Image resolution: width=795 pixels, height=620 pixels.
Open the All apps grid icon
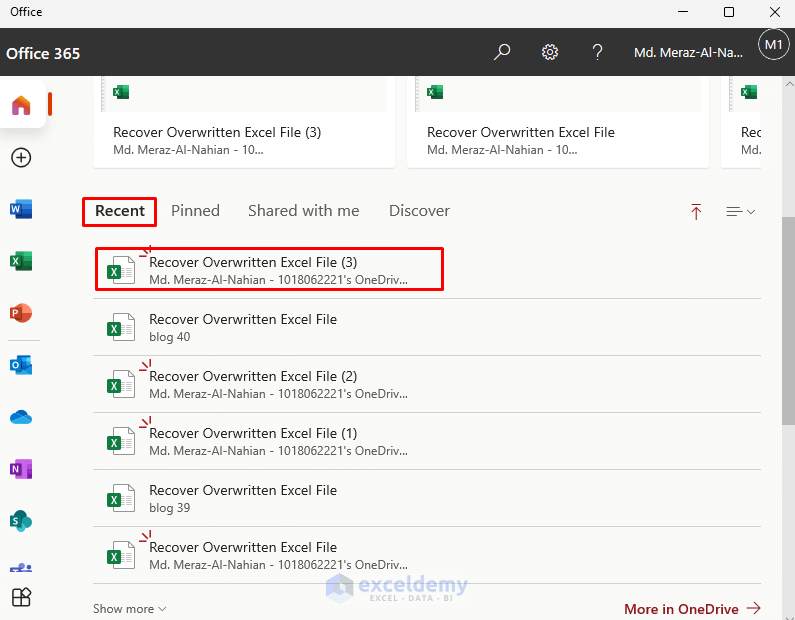pyautogui.click(x=21, y=597)
